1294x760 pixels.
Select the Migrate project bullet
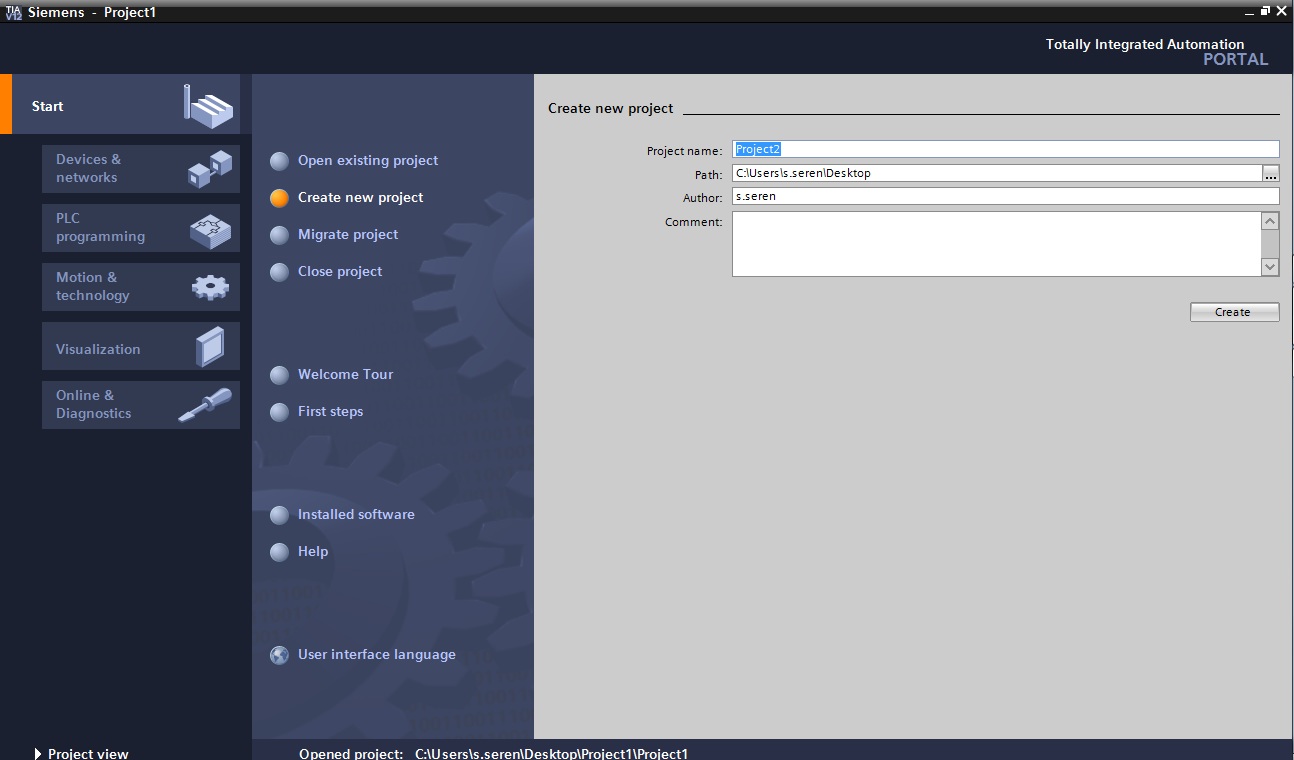(280, 235)
